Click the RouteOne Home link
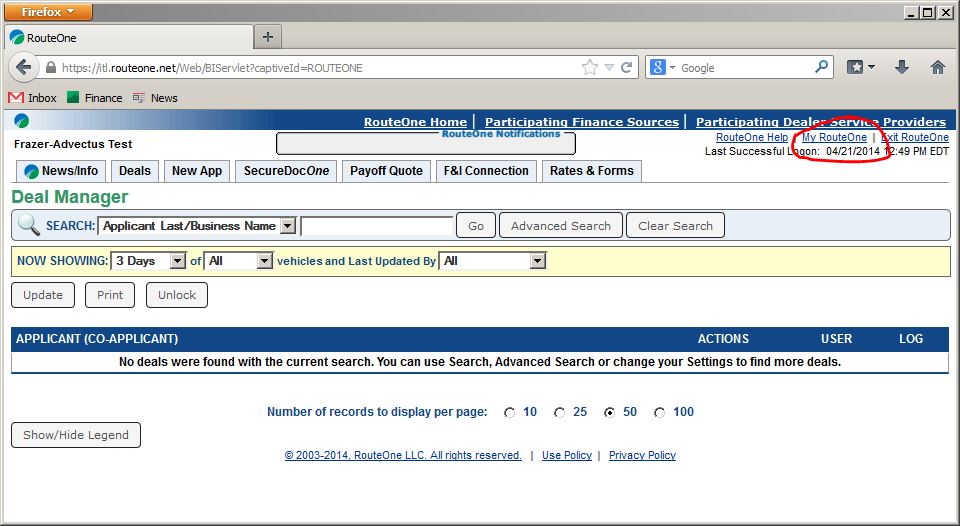 coord(415,122)
